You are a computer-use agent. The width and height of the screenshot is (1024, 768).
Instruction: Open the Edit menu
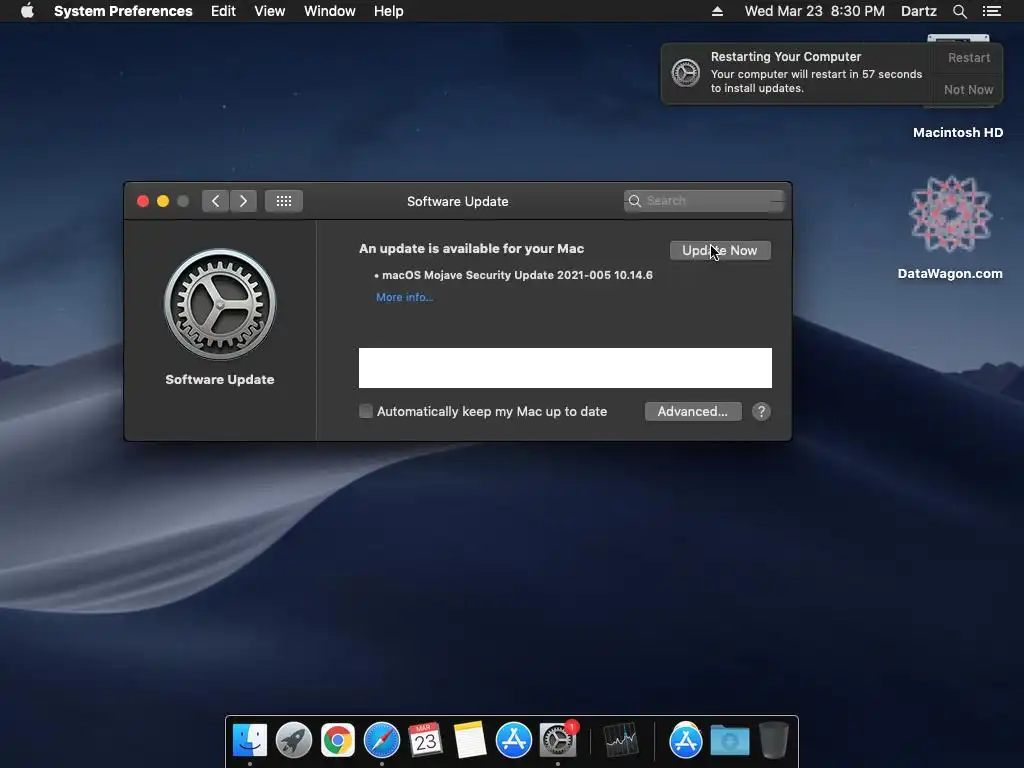(x=223, y=11)
